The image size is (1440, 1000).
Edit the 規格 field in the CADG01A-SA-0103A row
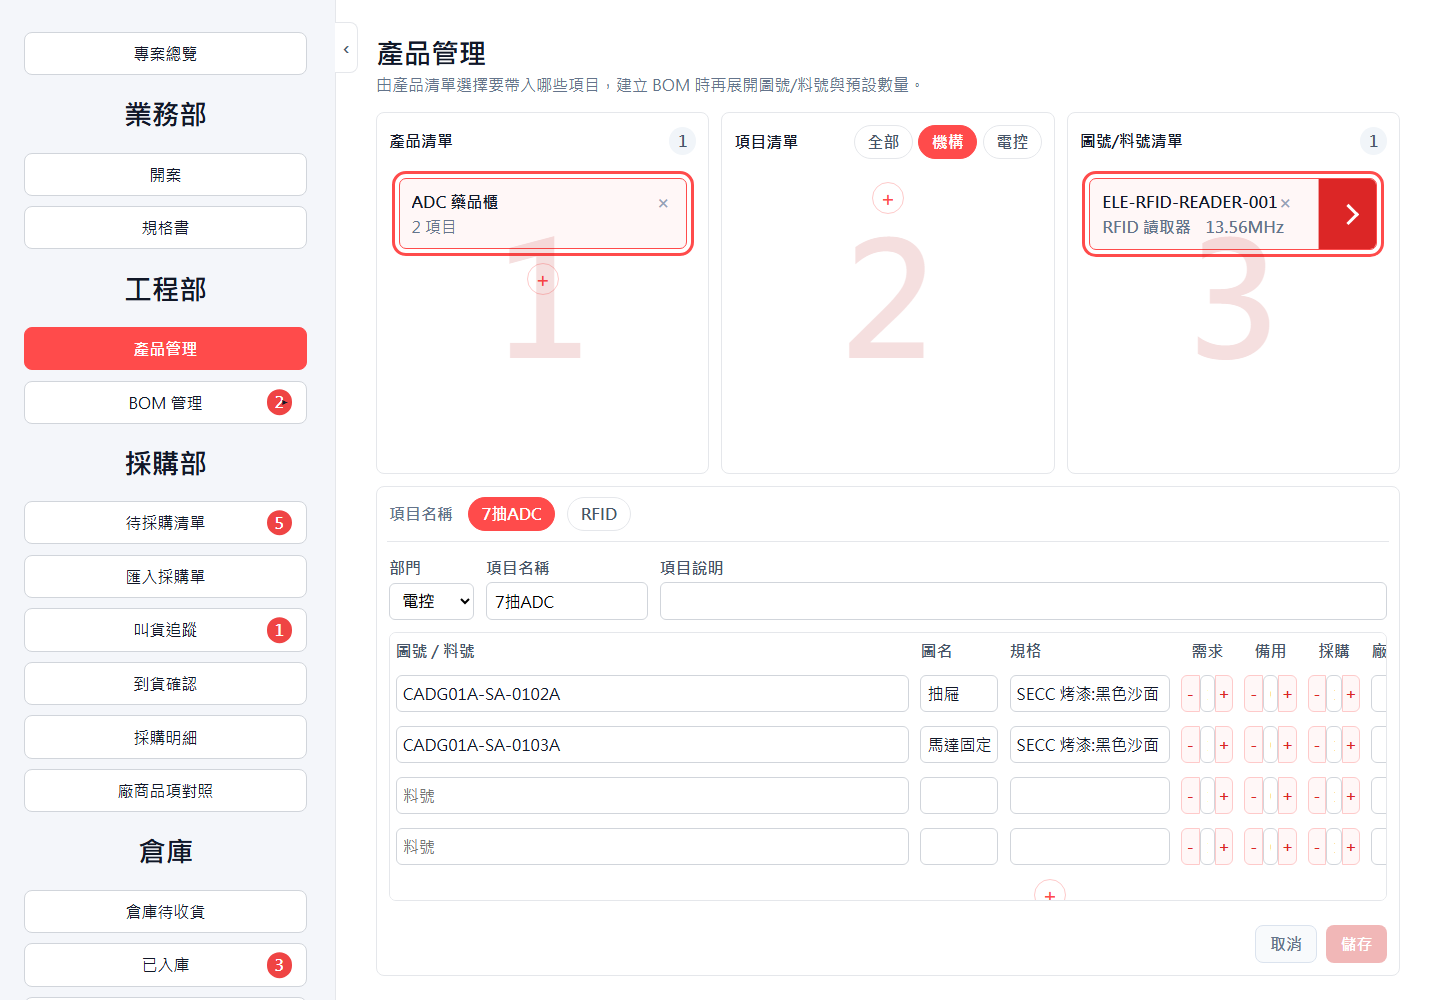[1090, 745]
